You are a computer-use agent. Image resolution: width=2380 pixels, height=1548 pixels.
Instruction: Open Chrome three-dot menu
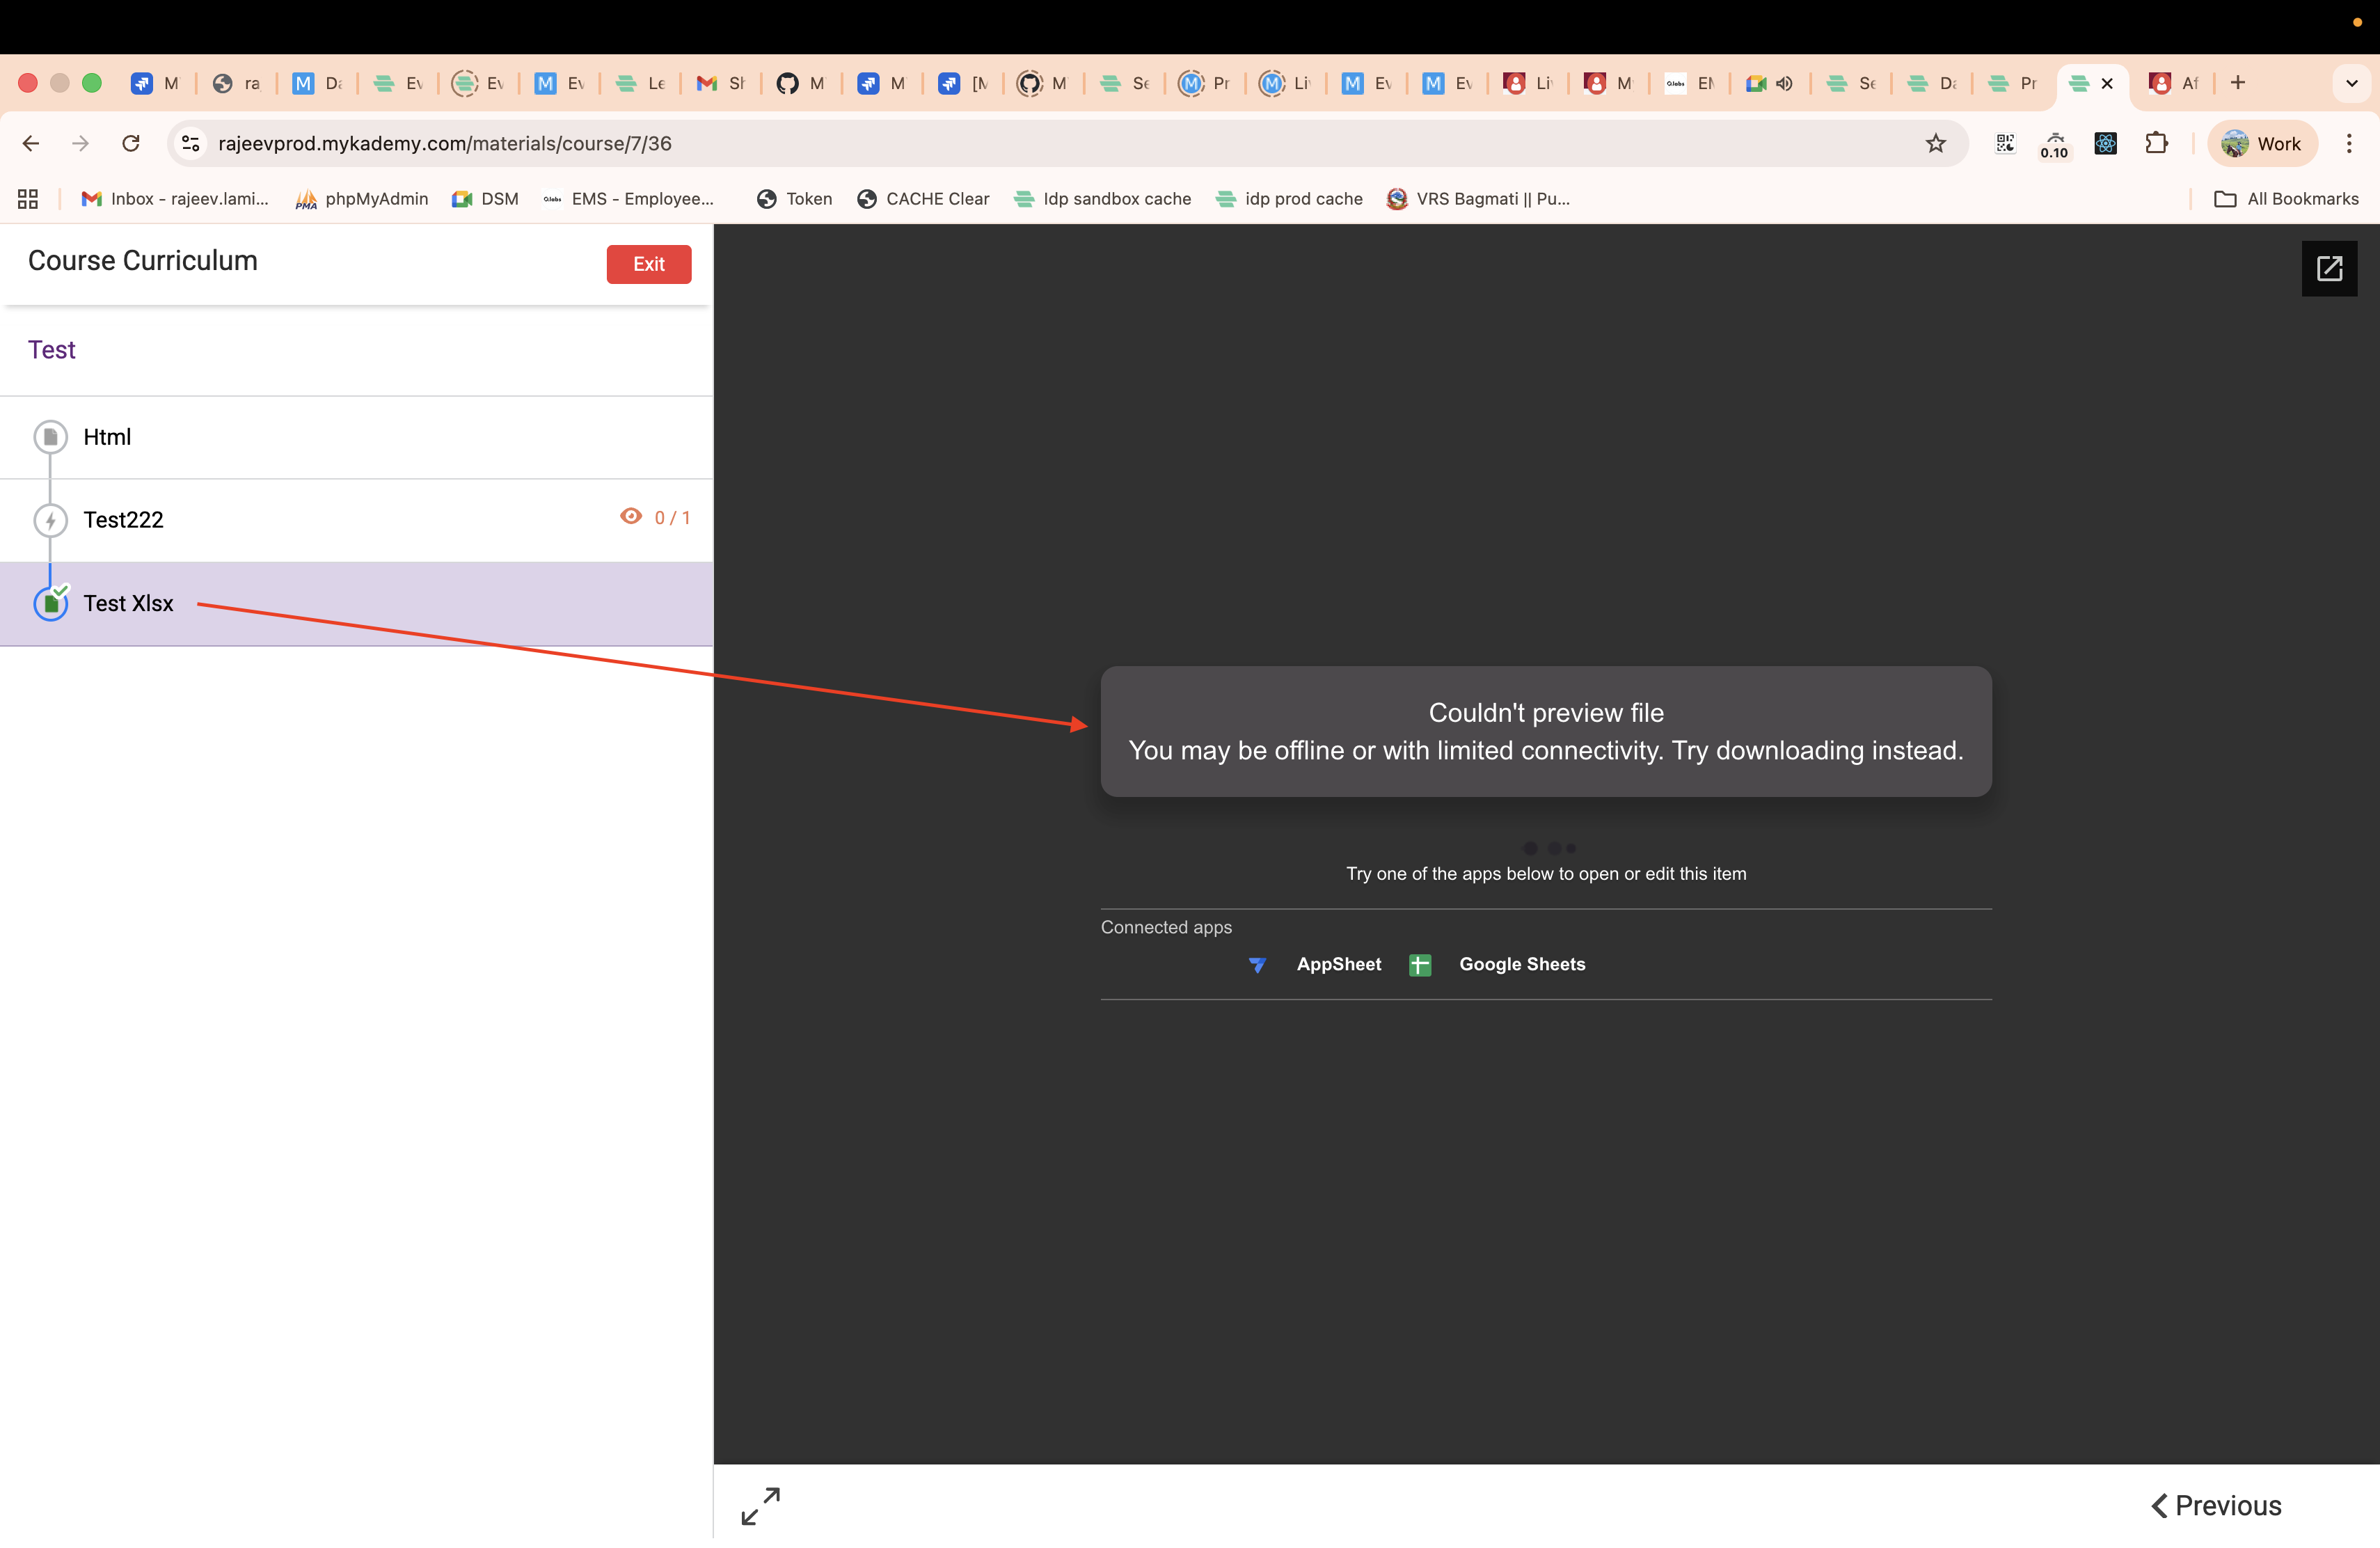coord(2349,143)
